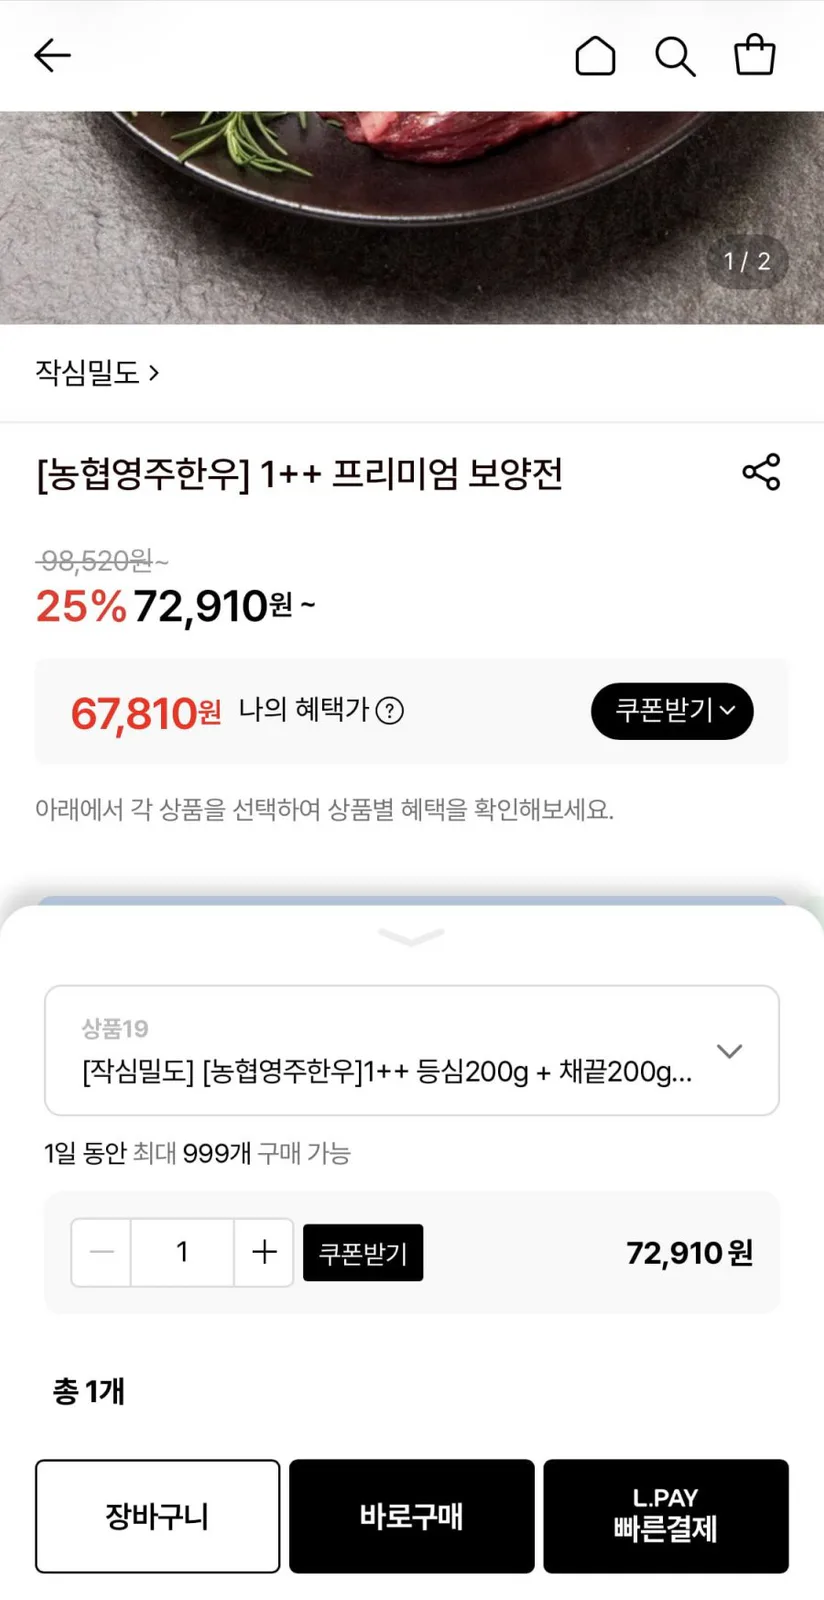824x1600 pixels.
Task: Open the 작심밀도 brand store link
Action: pyautogui.click(x=97, y=373)
